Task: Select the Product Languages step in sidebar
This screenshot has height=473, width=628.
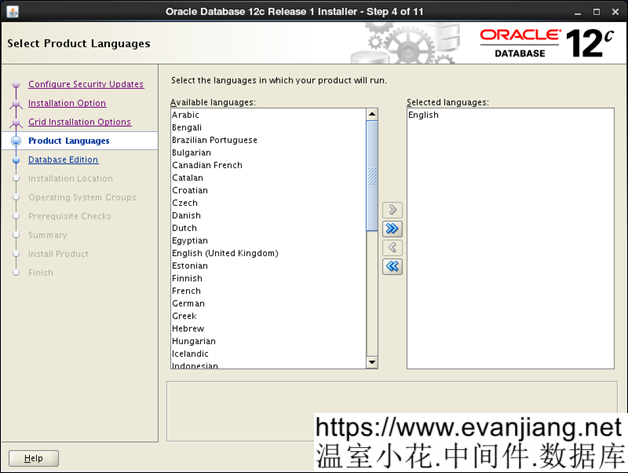Action: tap(69, 141)
